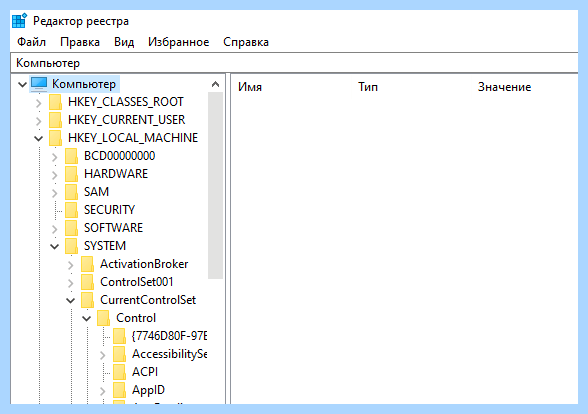588x414 pixels.
Task: Click the CurrentControlSet folder icon
Action: coord(87,300)
